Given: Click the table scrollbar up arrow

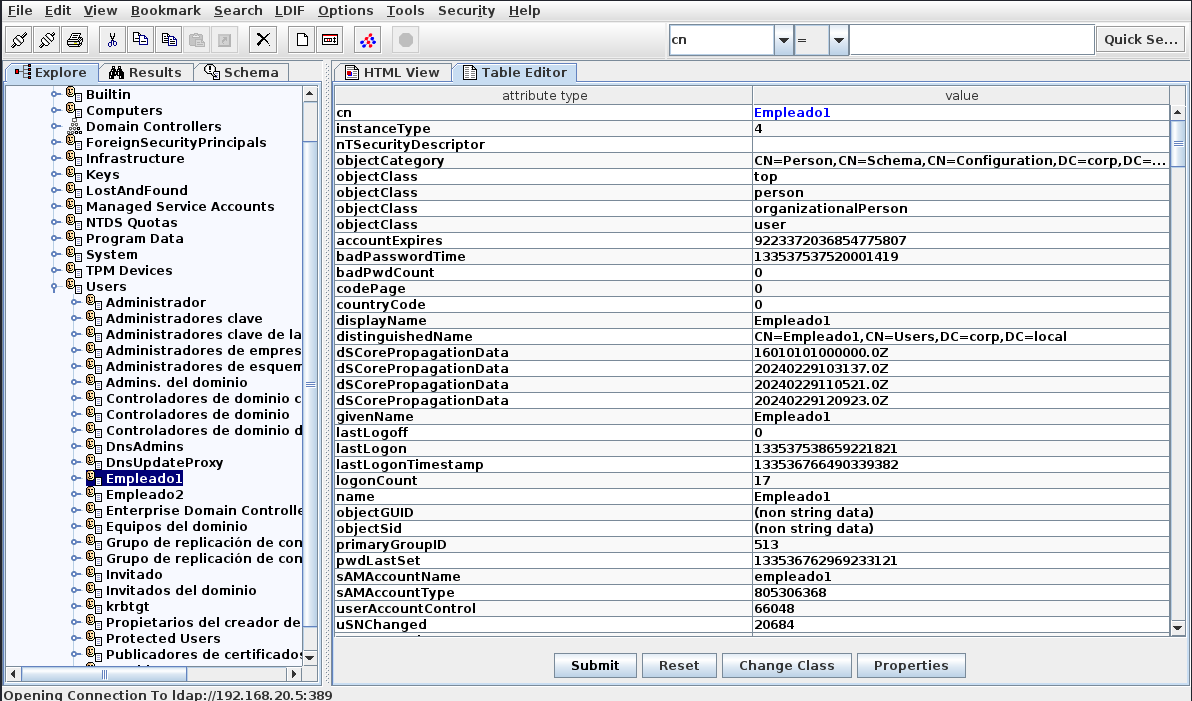Looking at the screenshot, I should (1178, 112).
